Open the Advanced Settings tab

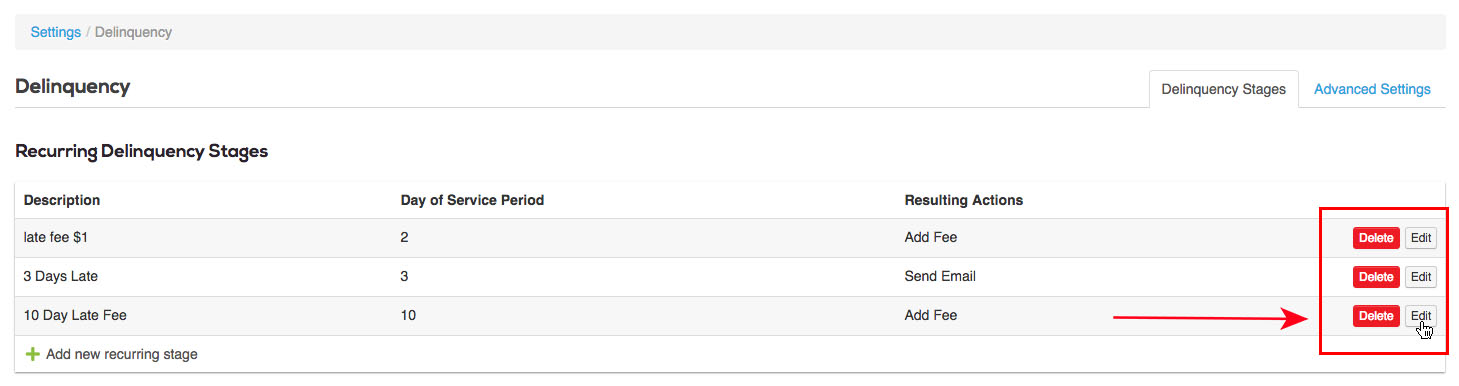(x=1372, y=89)
